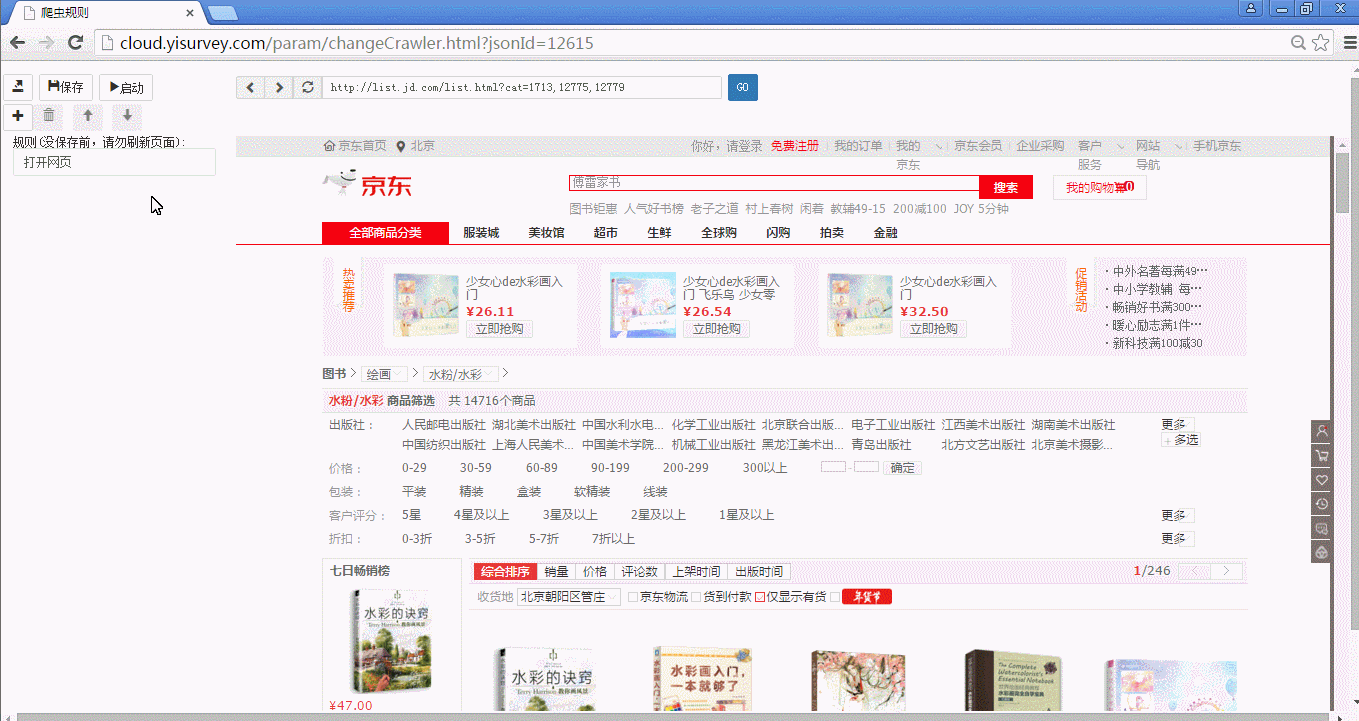Toggle the 年货节 checkbox
This screenshot has width=1359, height=721.
(836, 597)
